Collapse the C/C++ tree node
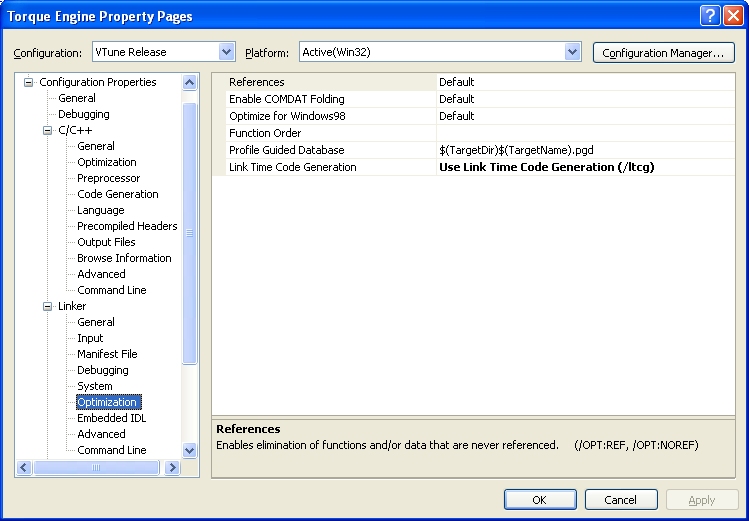 point(48,130)
